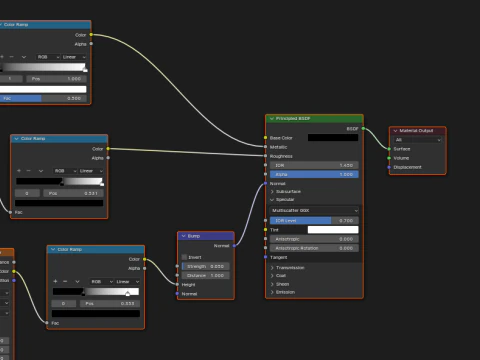Click the Volume socket on Material Output
The image size is (480, 360).
coord(389,158)
